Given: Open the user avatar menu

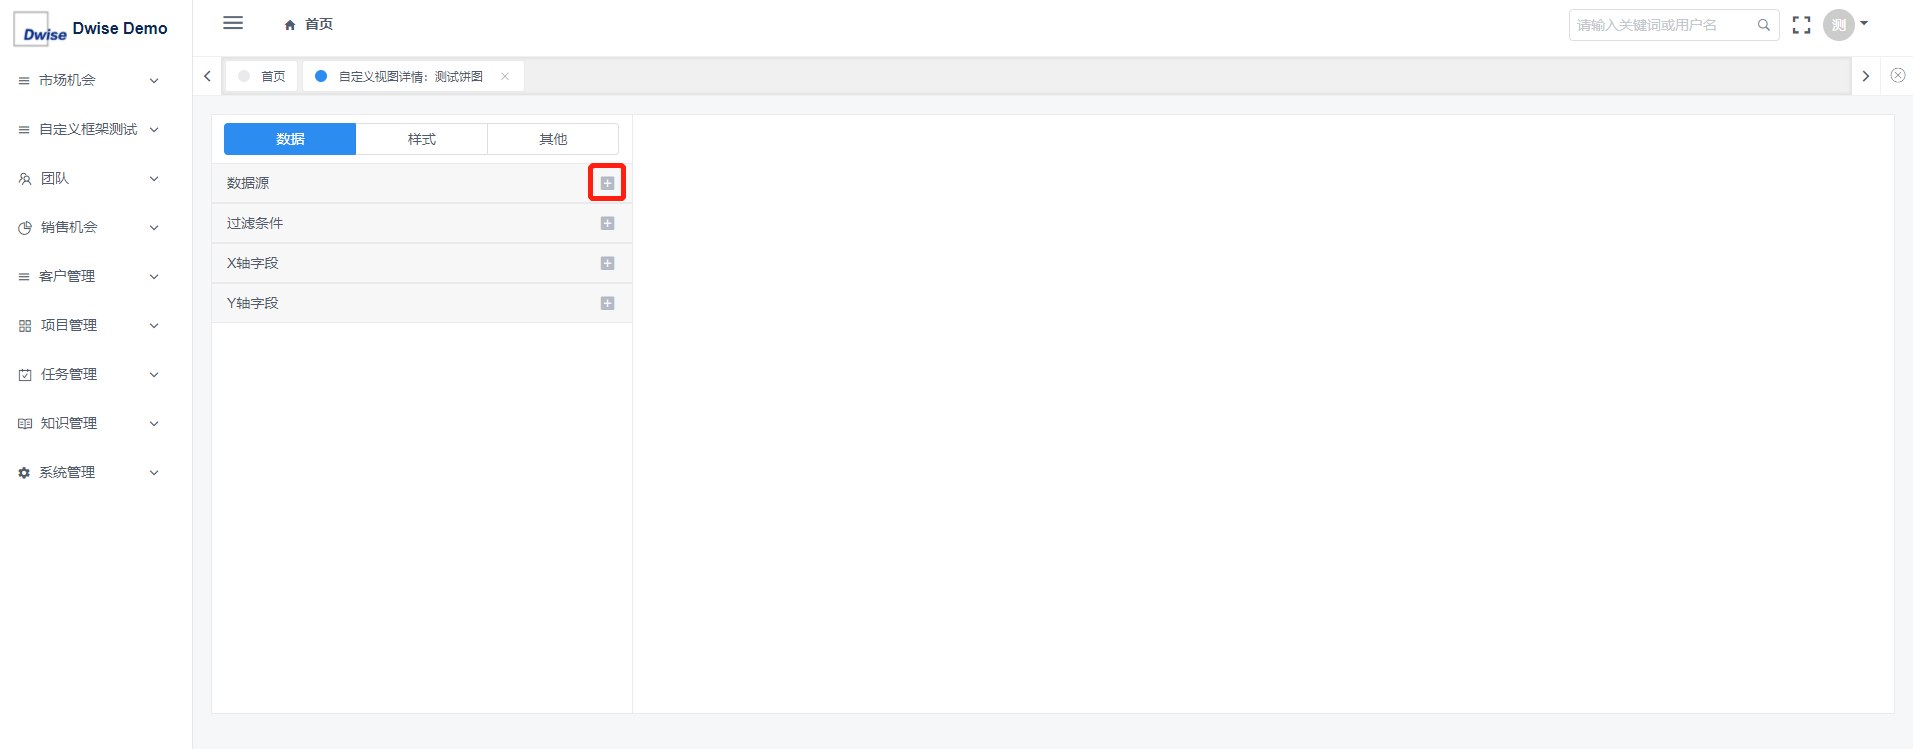Looking at the screenshot, I should click(x=1845, y=25).
